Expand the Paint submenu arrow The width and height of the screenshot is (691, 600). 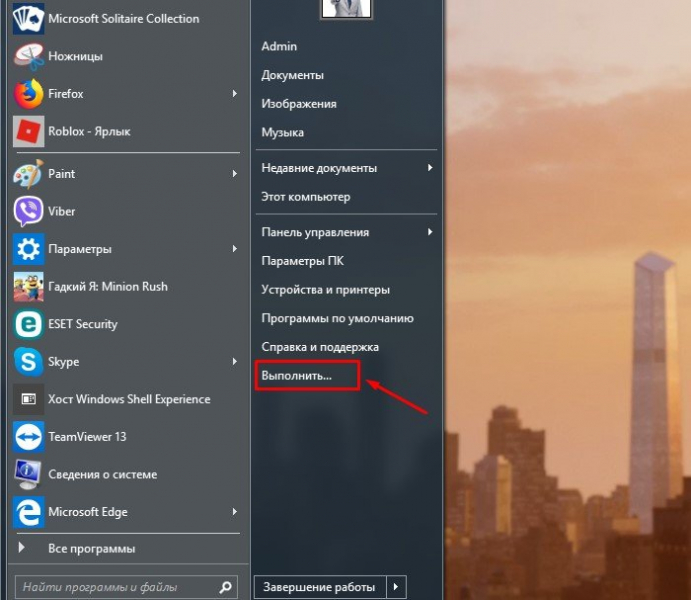(235, 174)
